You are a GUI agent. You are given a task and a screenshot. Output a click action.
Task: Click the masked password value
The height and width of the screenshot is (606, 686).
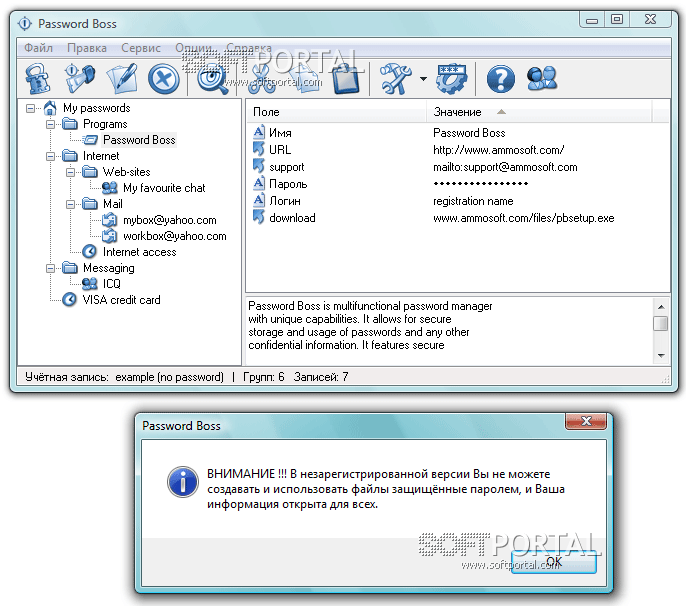(x=481, y=184)
